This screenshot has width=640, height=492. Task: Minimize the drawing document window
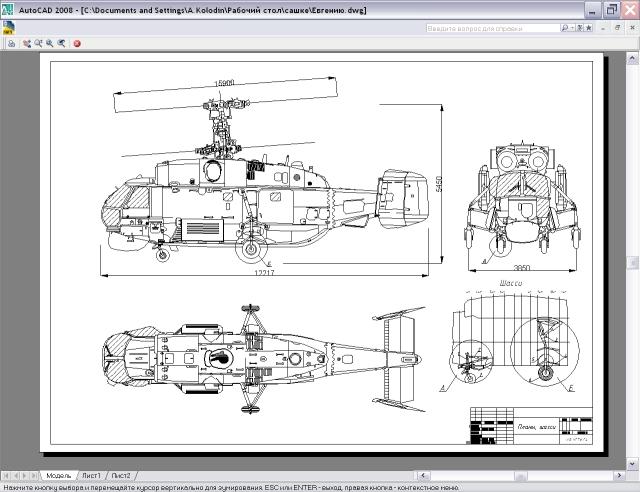pos(603,28)
